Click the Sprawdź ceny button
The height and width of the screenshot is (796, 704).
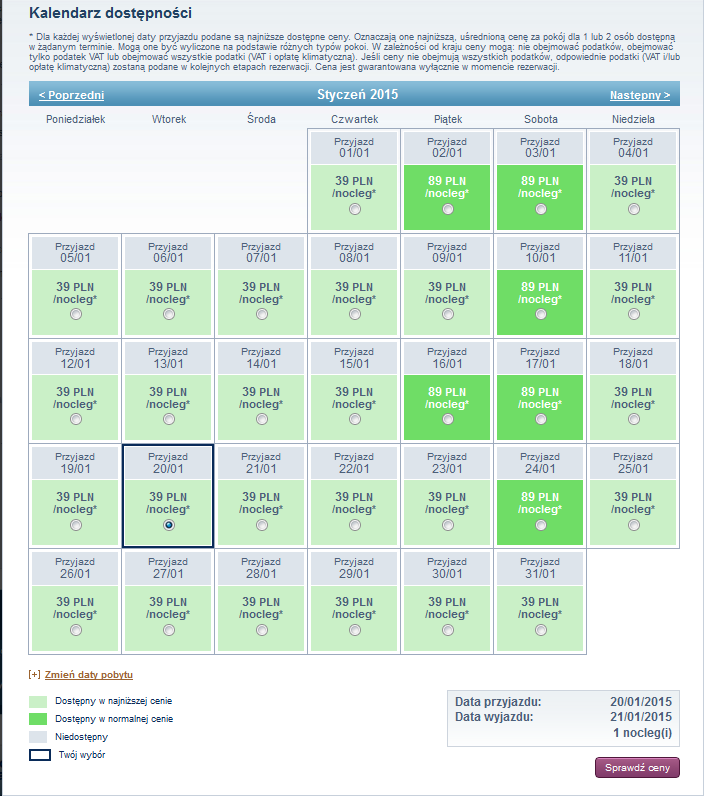(x=637, y=768)
